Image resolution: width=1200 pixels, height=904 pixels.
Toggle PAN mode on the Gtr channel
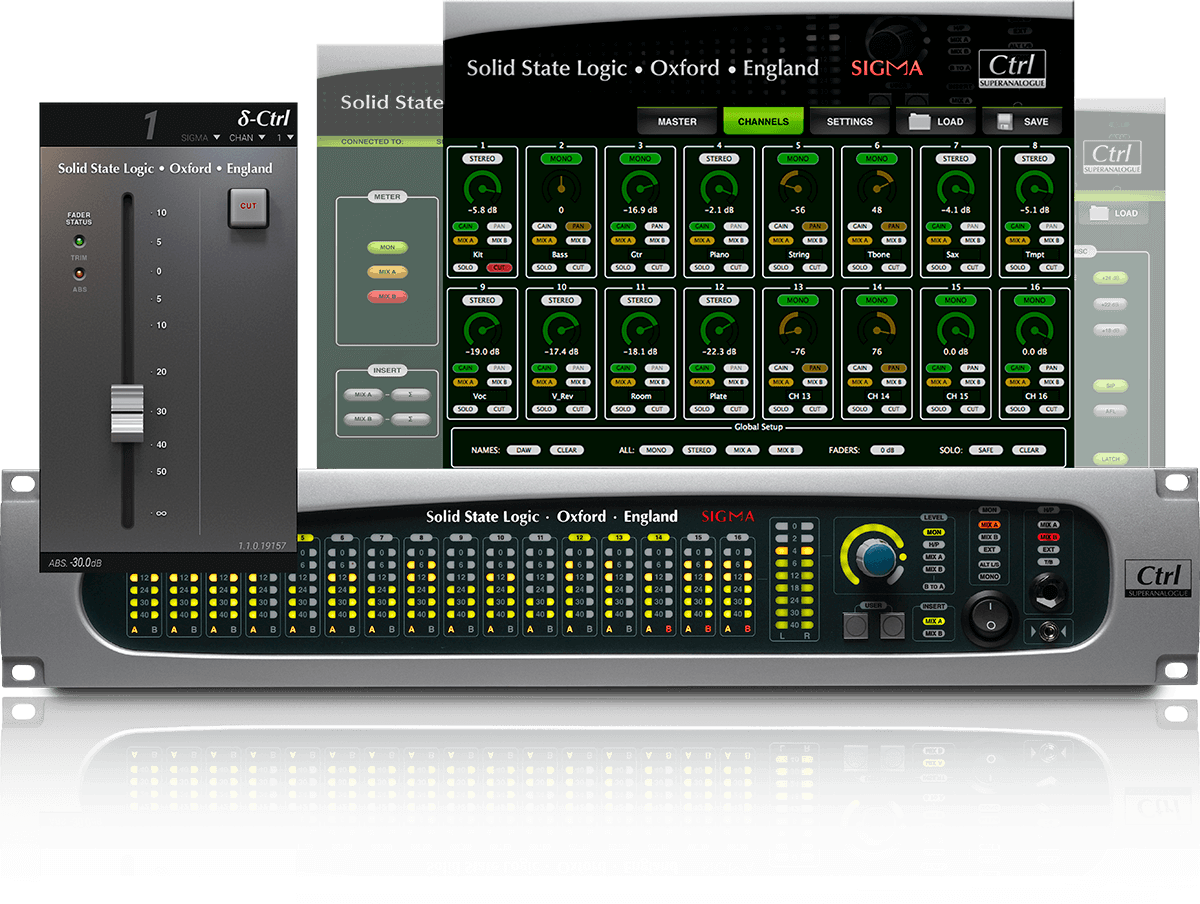(656, 227)
